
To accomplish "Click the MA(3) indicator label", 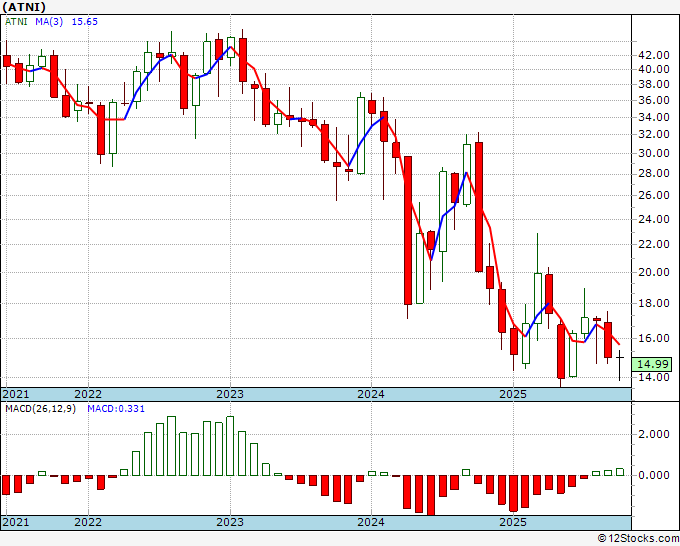I will pyautogui.click(x=49, y=22).
